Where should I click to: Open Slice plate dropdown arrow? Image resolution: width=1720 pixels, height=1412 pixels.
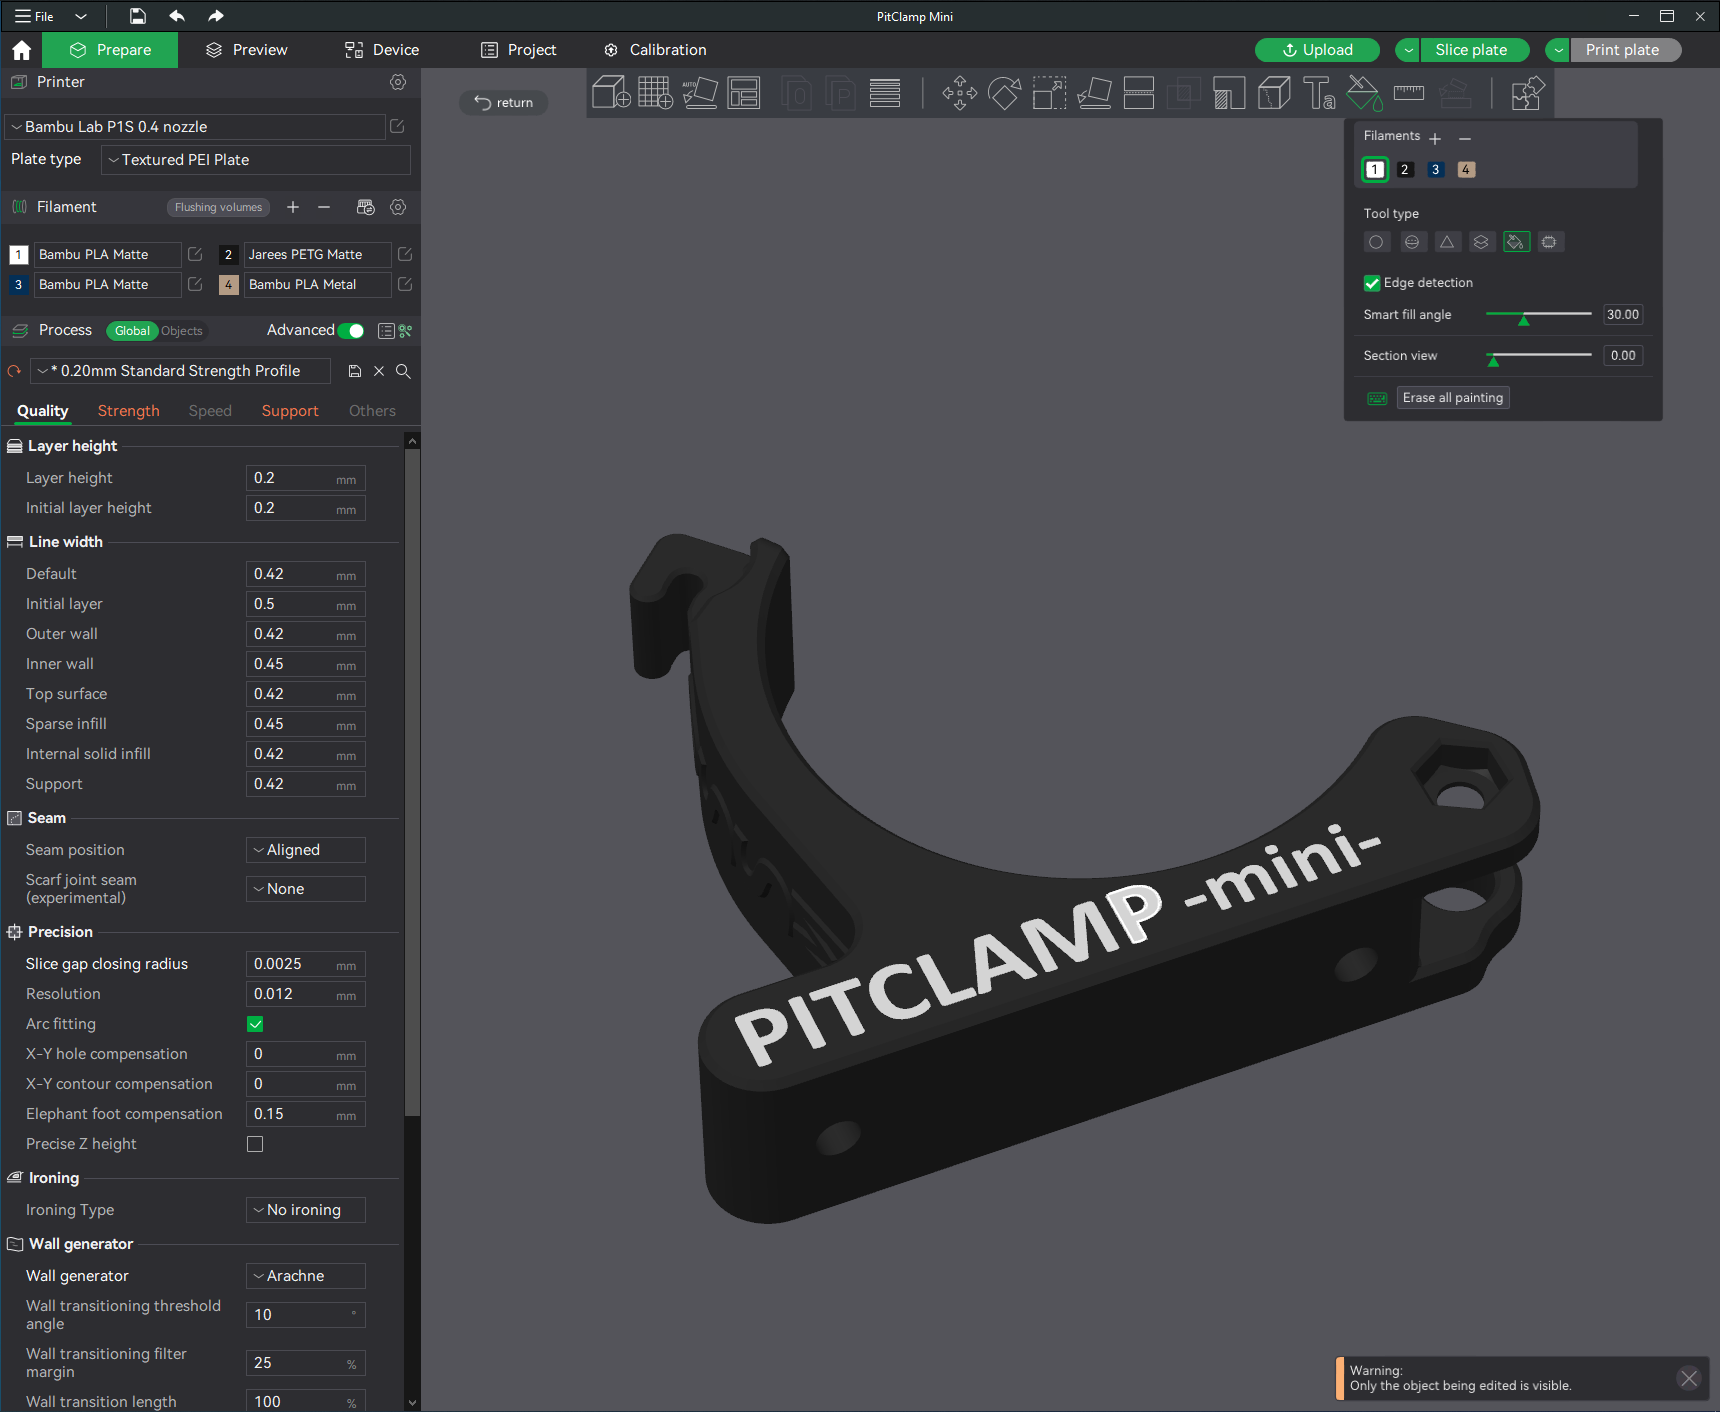[x=1408, y=50]
